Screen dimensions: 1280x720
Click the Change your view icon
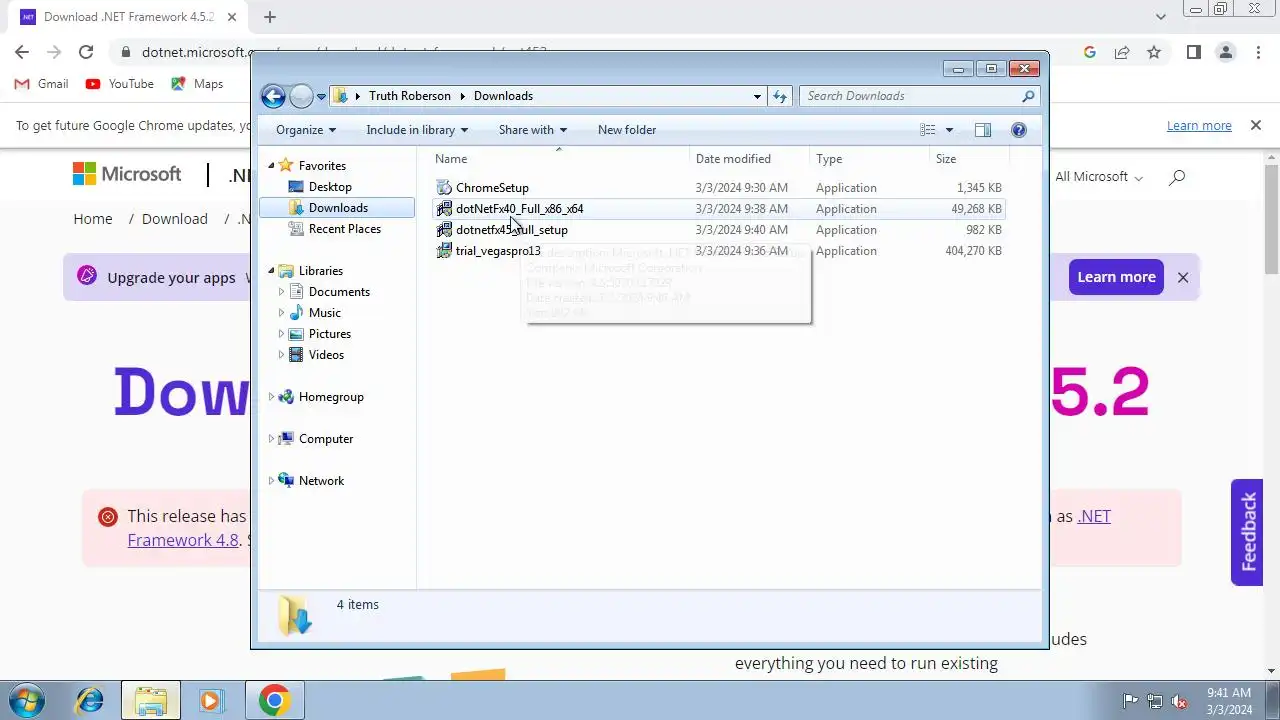tap(928, 130)
